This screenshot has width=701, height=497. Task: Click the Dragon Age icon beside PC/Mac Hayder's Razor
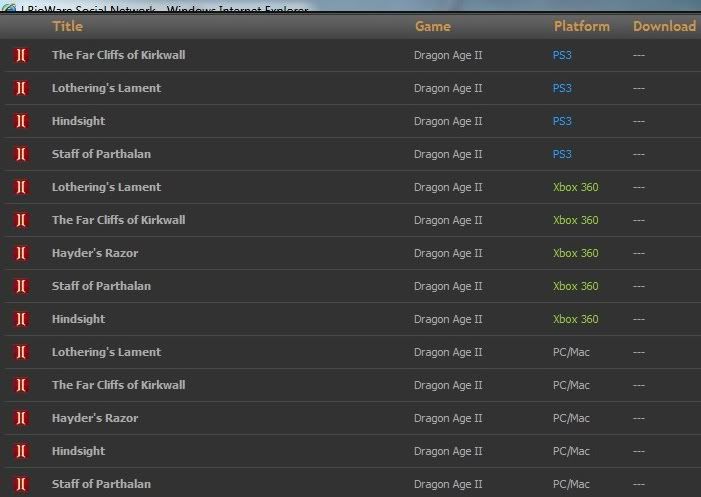pyautogui.click(x=21, y=418)
